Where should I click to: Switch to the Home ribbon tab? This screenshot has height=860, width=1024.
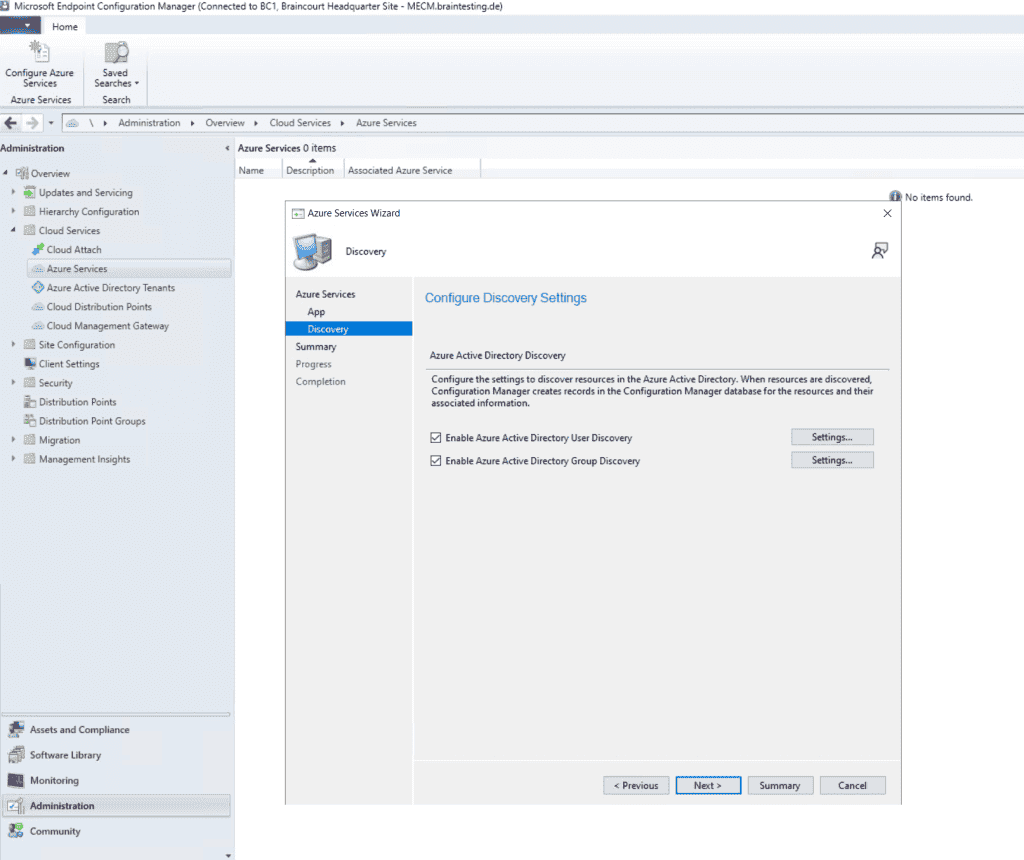coord(64,26)
